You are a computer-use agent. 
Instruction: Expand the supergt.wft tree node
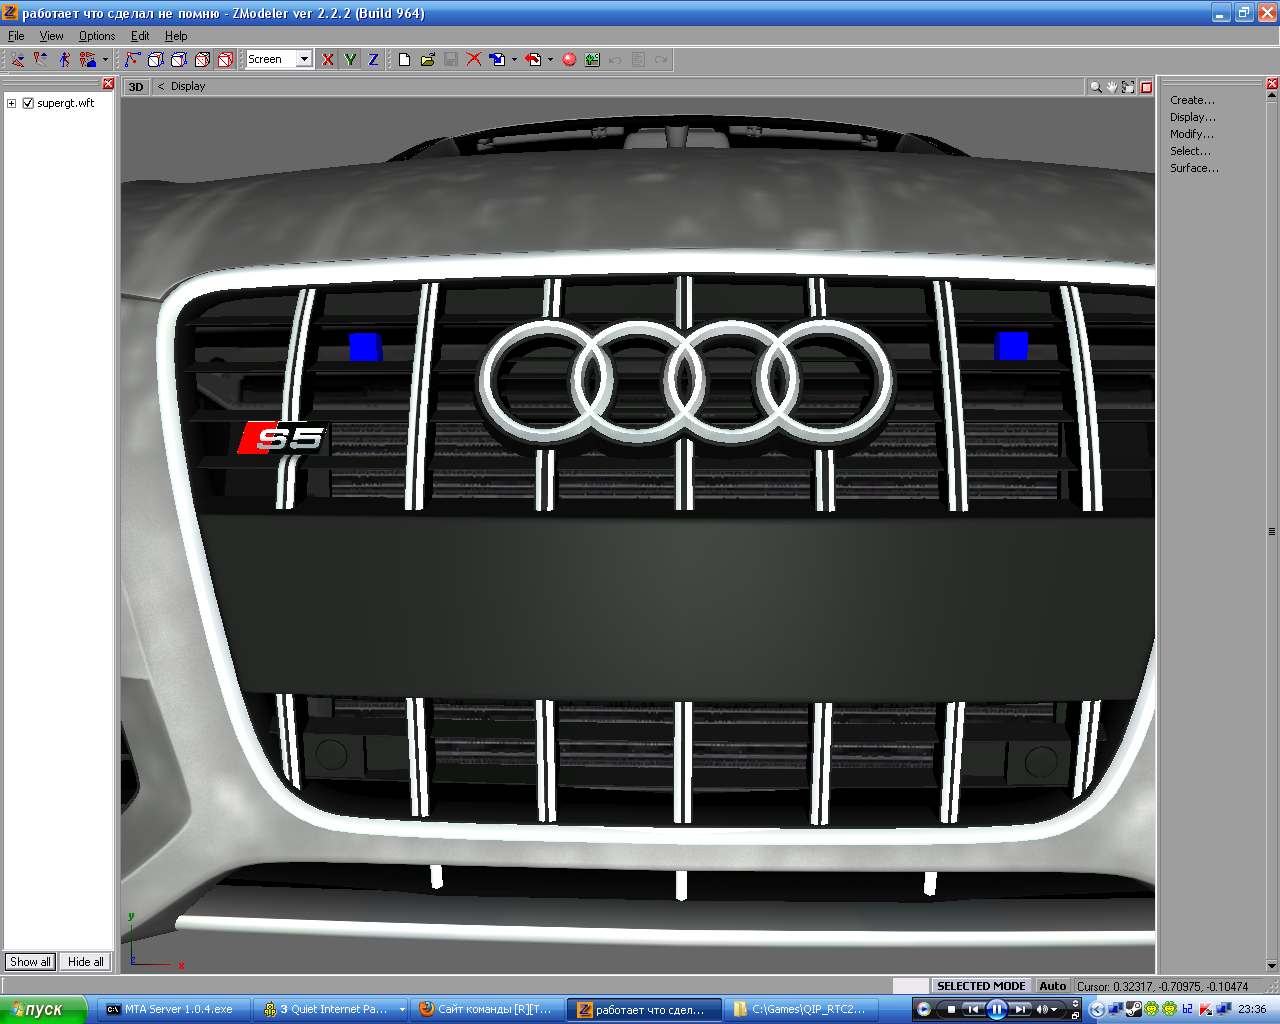(11, 103)
